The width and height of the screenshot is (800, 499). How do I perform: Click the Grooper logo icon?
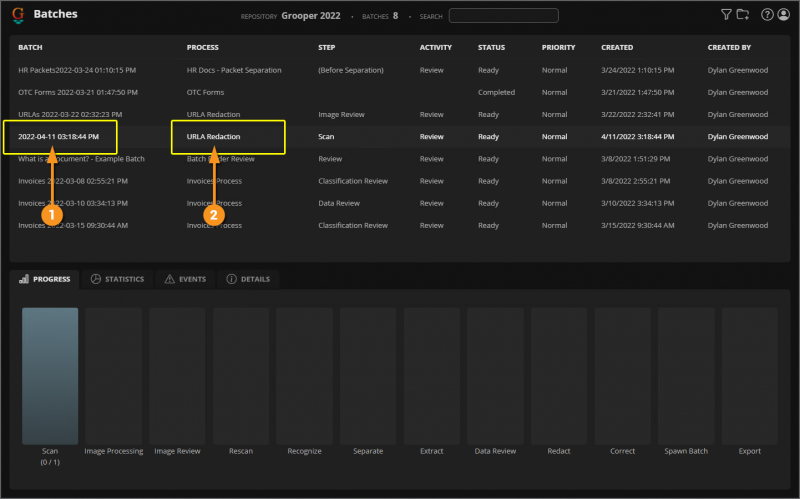[x=18, y=15]
